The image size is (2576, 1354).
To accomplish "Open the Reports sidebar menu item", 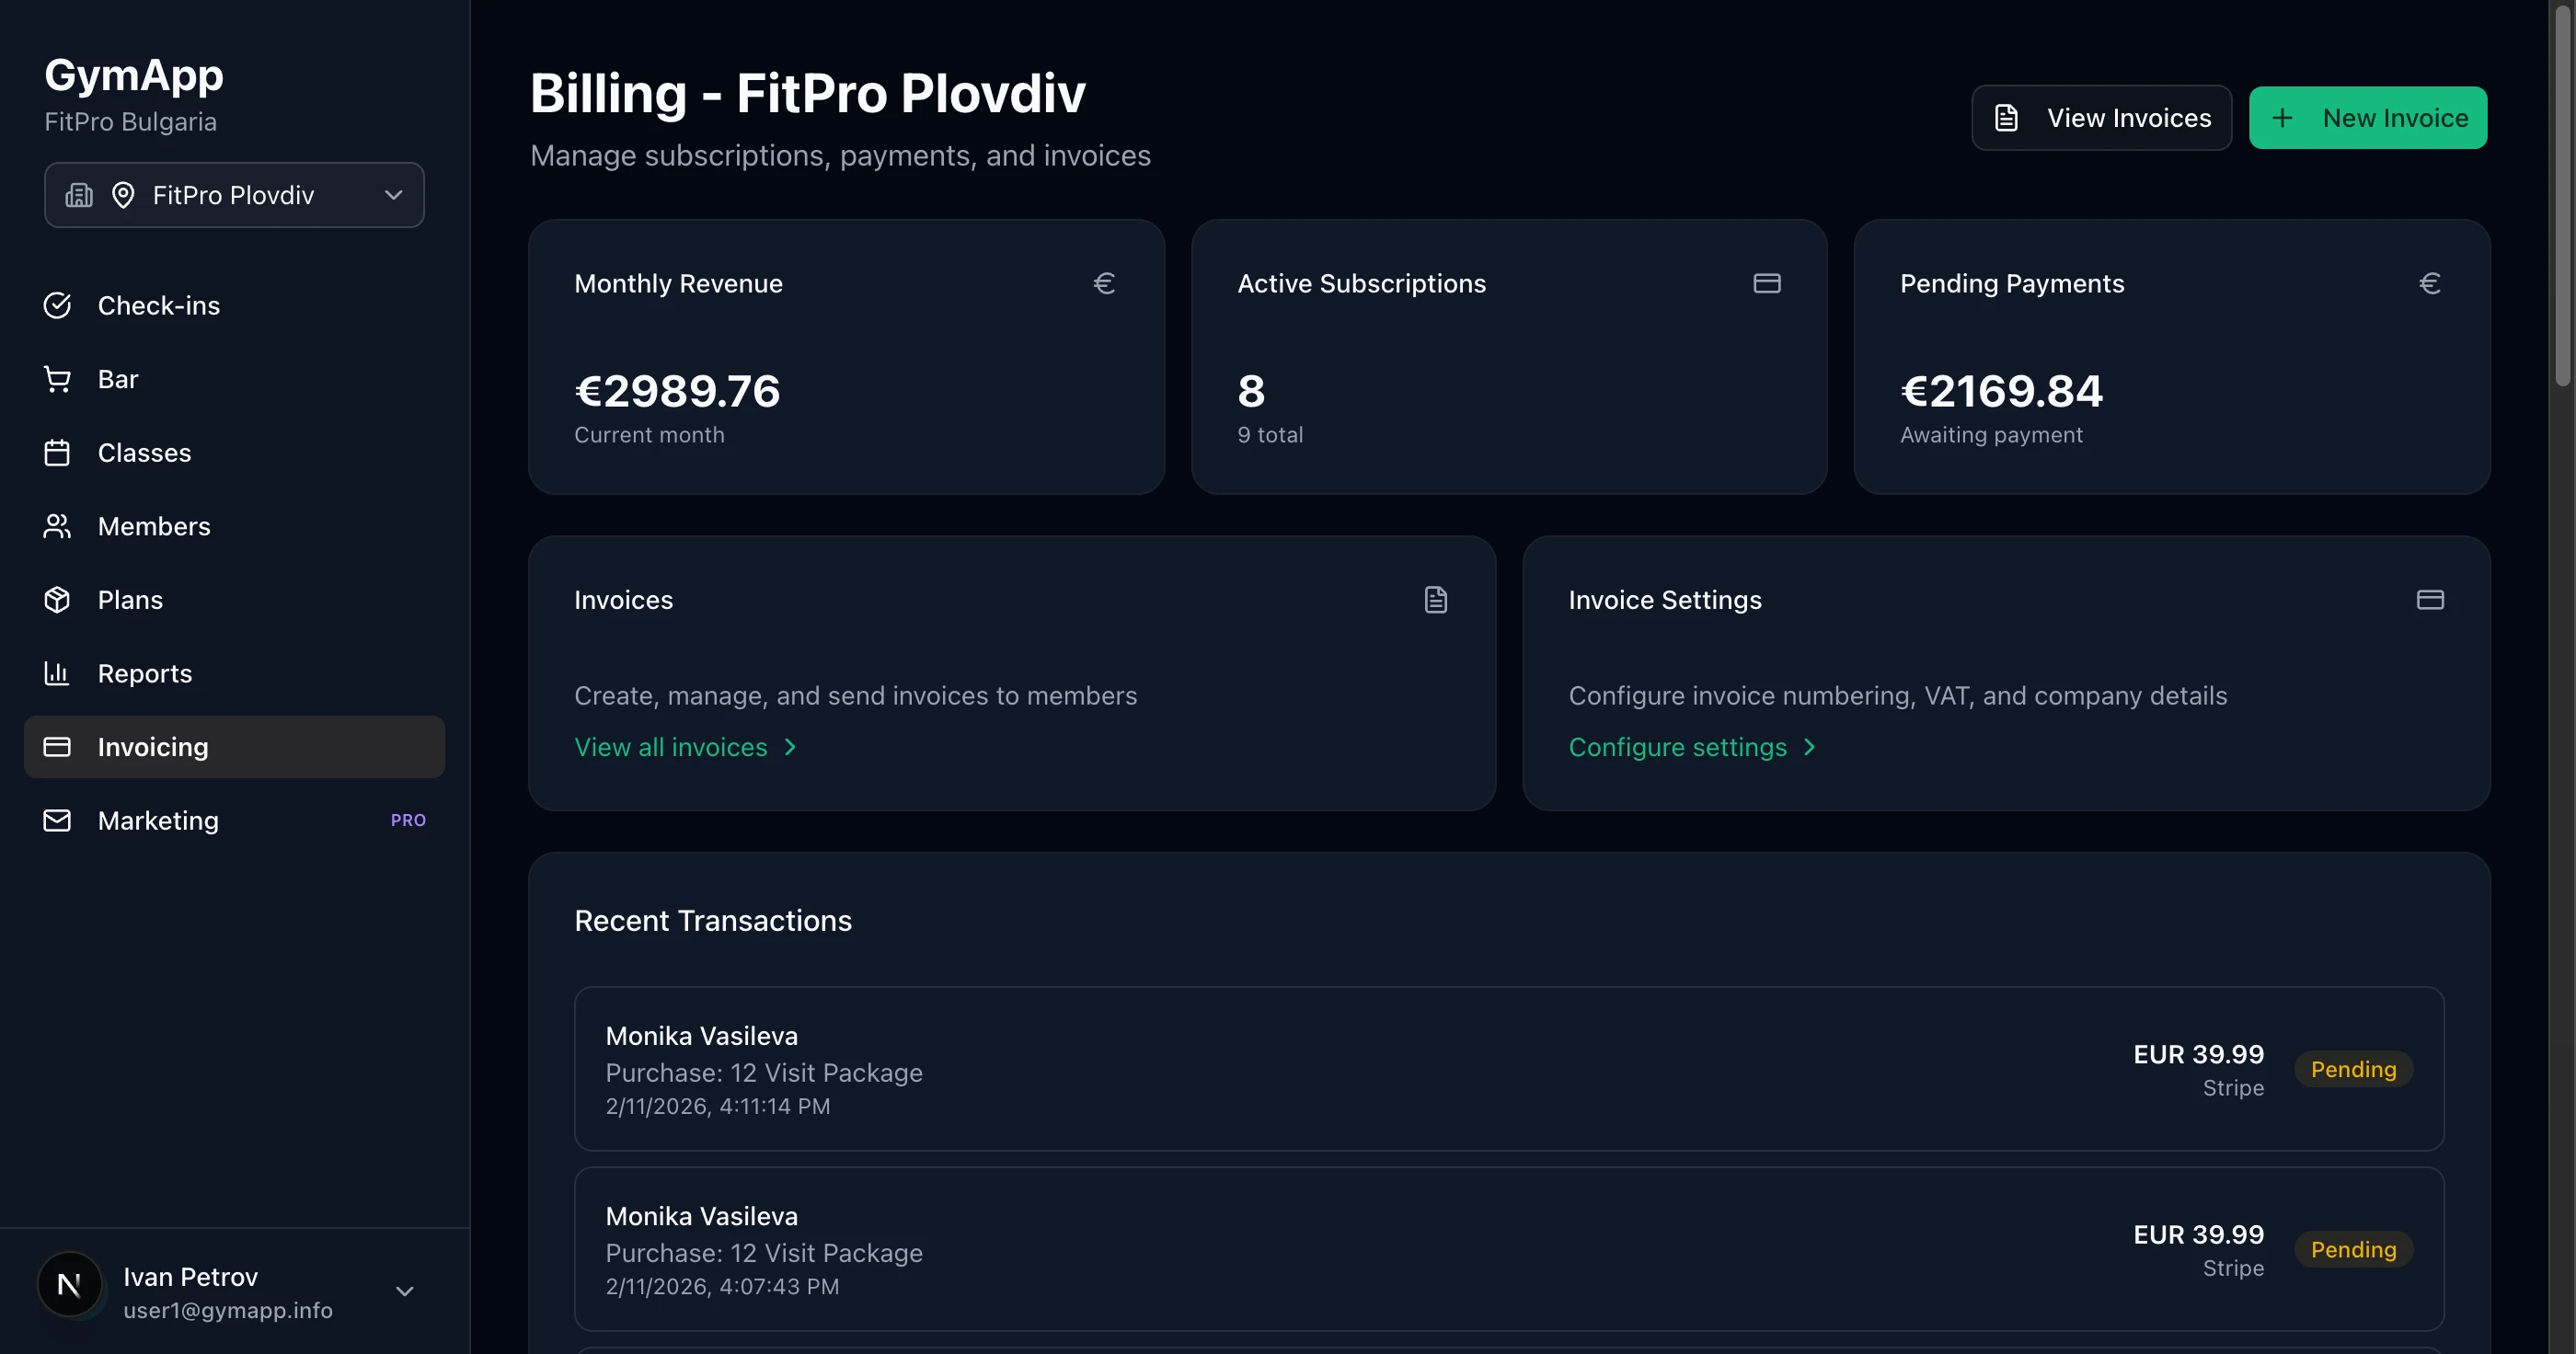I will click(144, 673).
